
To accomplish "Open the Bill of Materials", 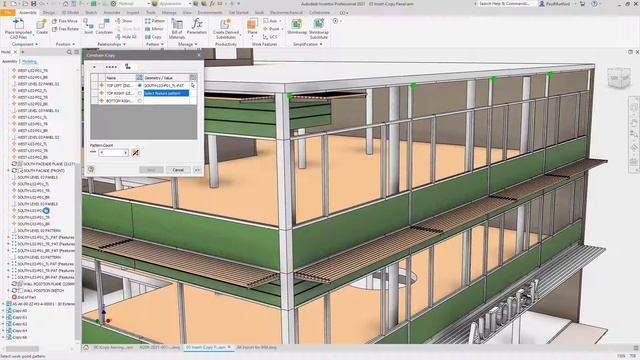I will pos(177,29).
